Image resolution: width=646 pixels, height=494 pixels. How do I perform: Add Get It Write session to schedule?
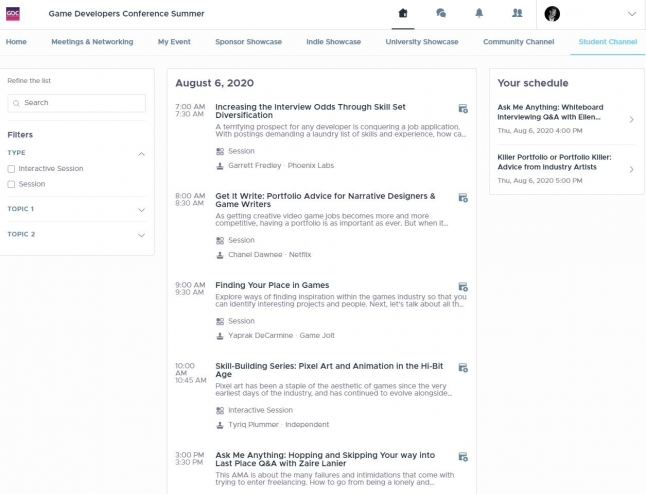462,198
